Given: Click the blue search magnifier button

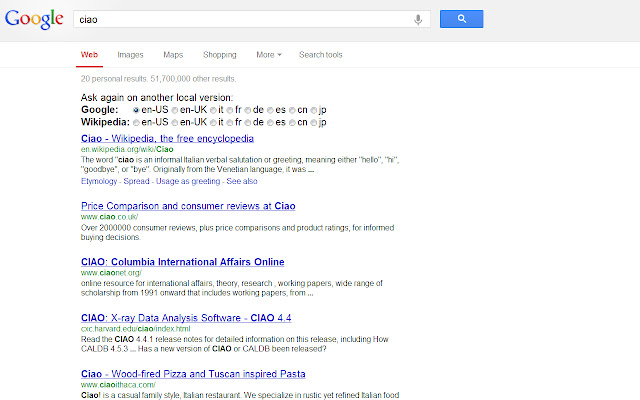Looking at the screenshot, I should pos(461,19).
